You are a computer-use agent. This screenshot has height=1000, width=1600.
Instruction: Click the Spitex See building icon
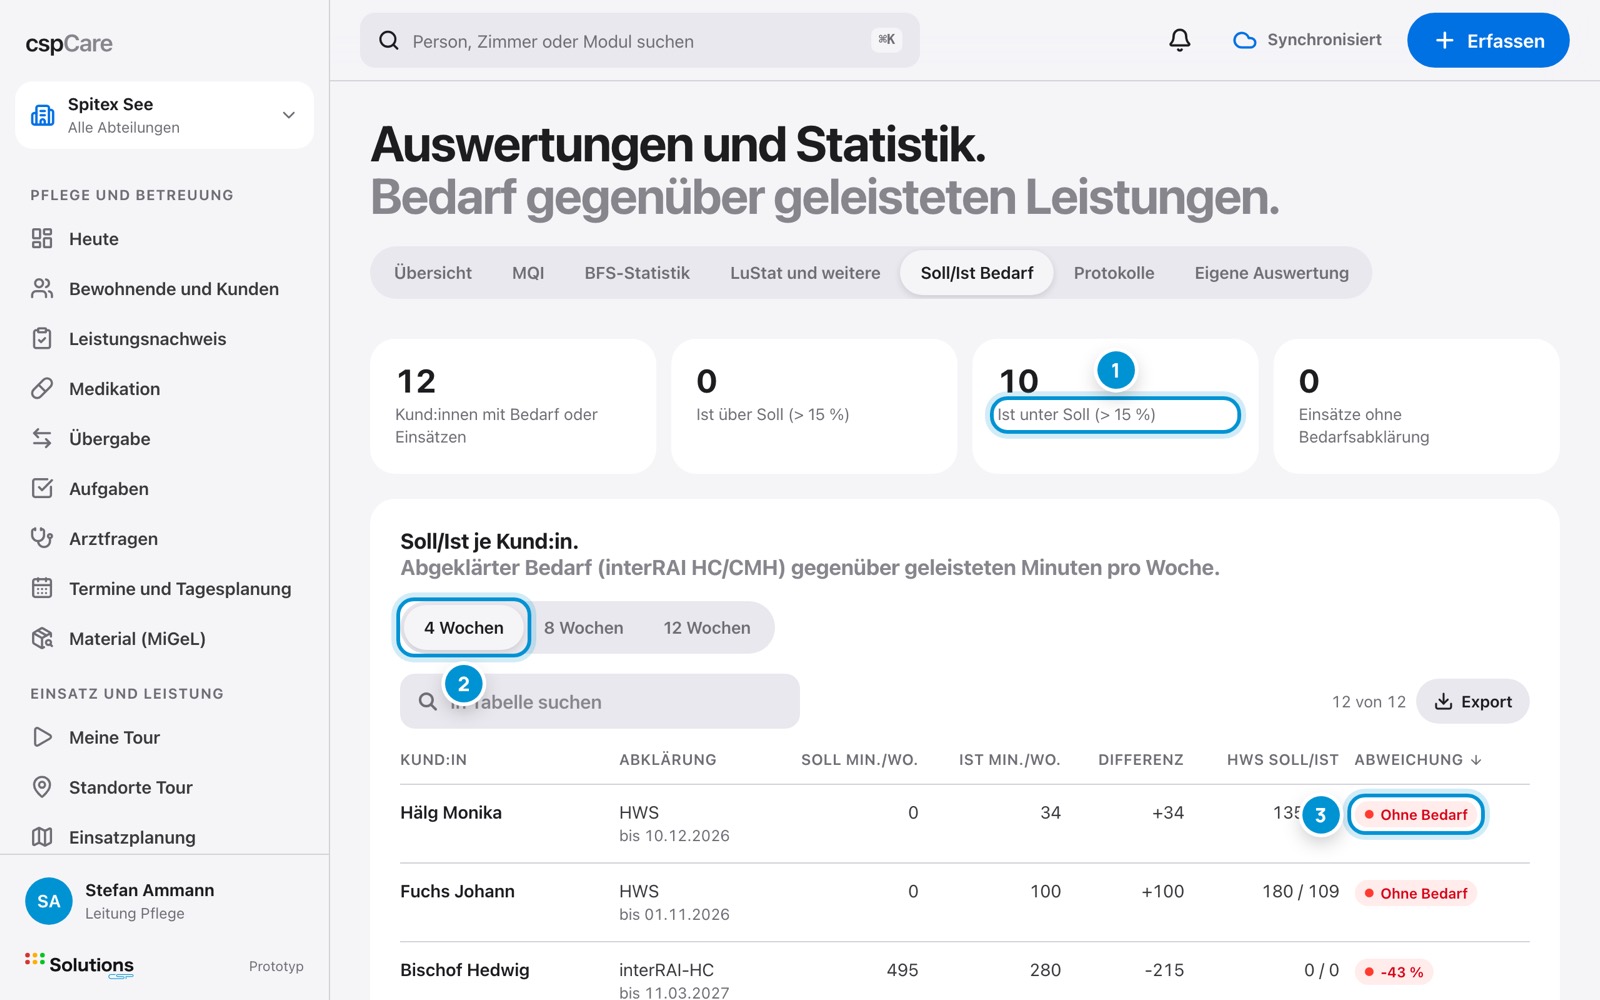point(43,115)
